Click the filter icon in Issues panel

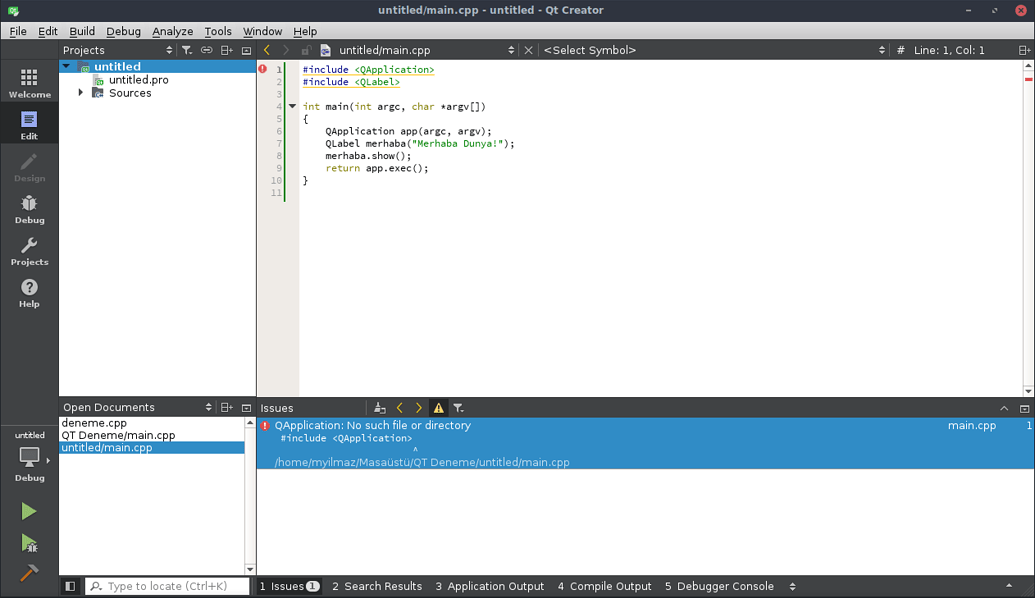pyautogui.click(x=458, y=408)
